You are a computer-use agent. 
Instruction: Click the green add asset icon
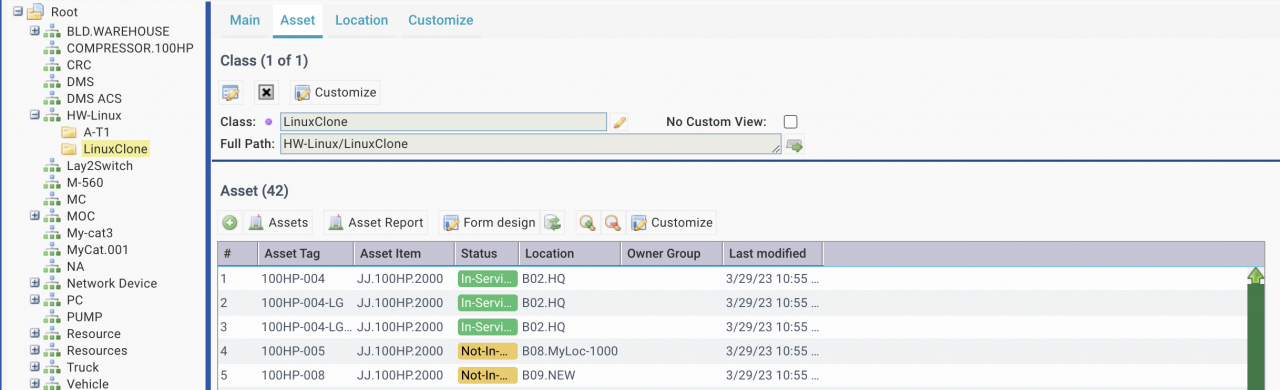(230, 222)
